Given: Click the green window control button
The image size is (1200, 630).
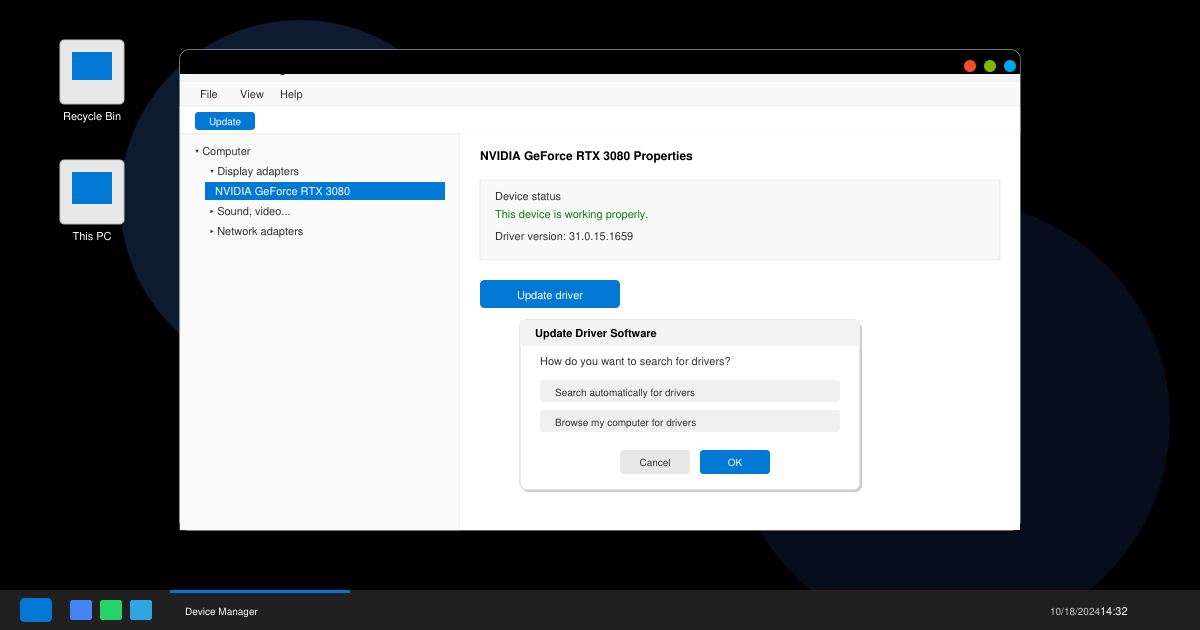Looking at the screenshot, I should point(990,66).
